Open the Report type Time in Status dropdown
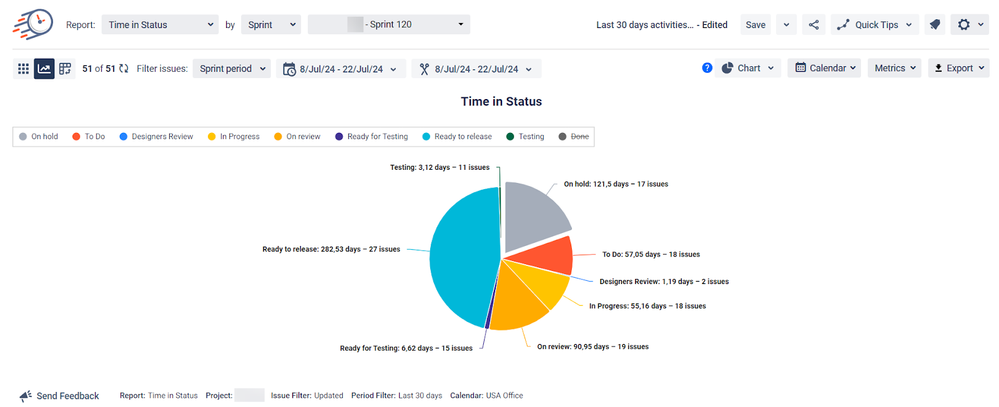 click(159, 25)
